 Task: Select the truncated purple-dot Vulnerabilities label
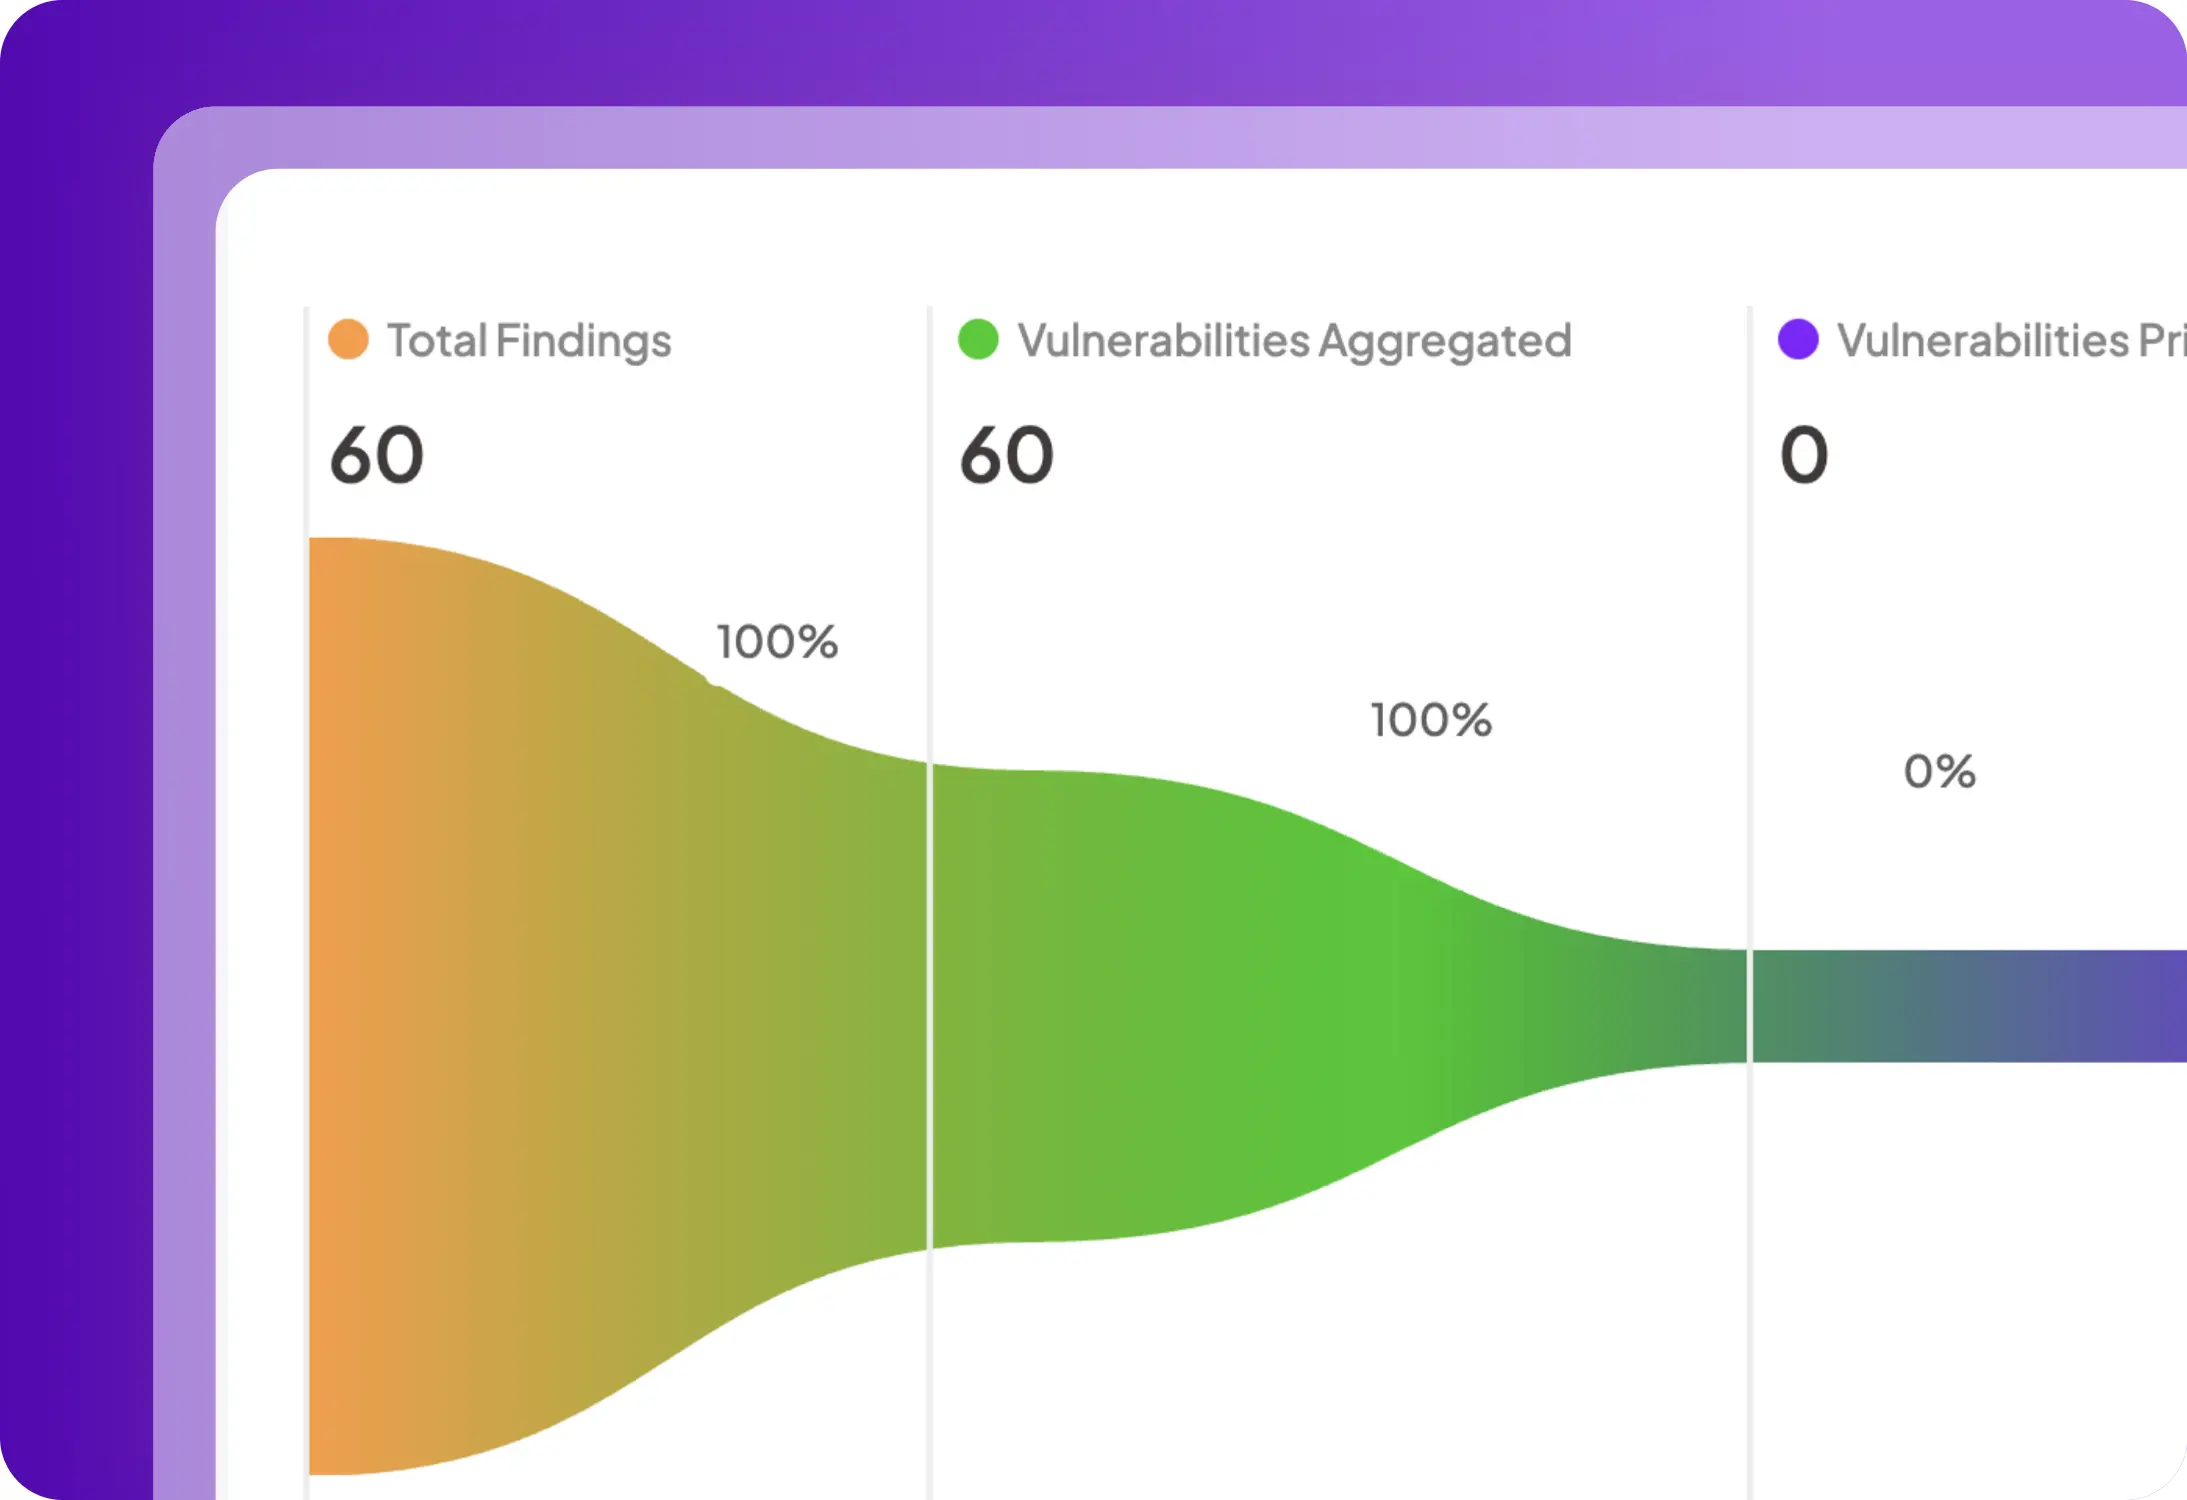point(2010,341)
